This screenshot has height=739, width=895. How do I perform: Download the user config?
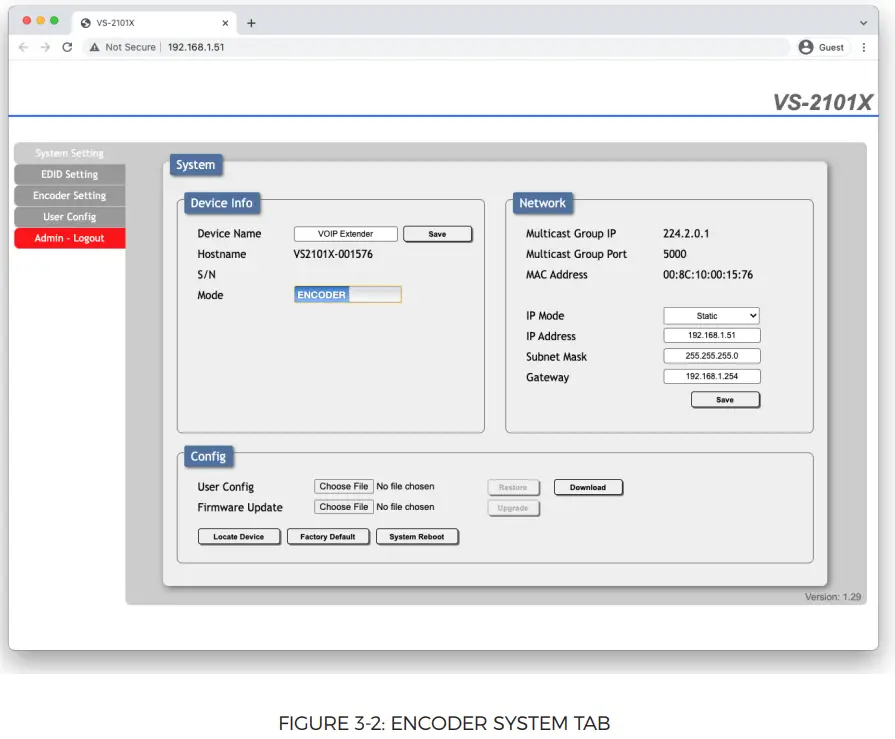point(588,487)
